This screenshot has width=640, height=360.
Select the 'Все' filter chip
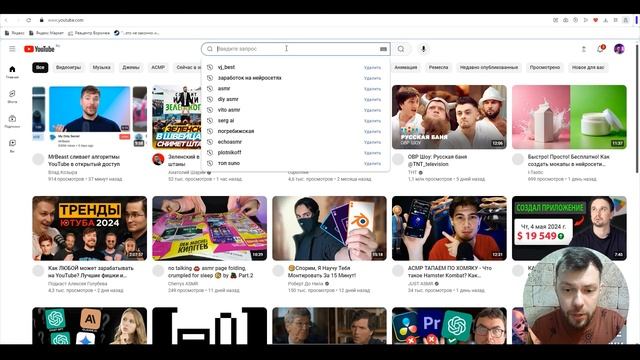click(40, 67)
